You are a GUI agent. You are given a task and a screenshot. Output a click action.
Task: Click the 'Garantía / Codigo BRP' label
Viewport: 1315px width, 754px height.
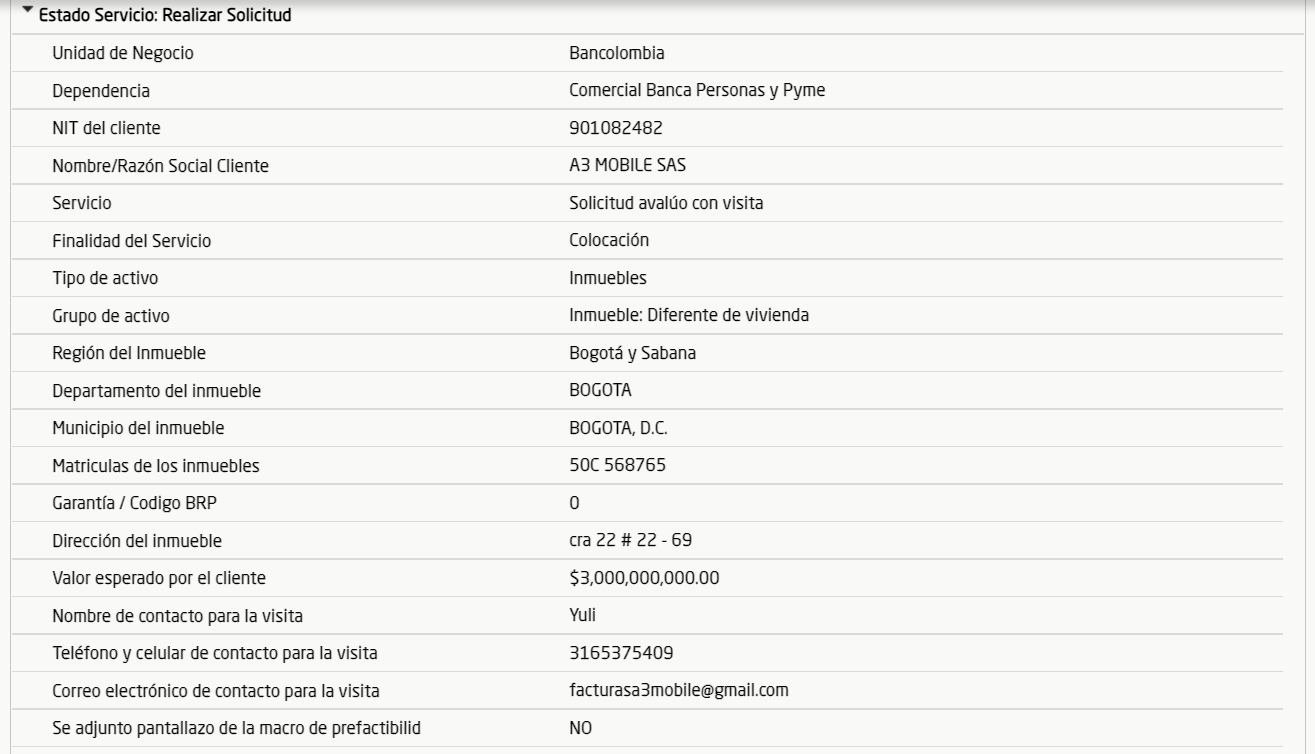pyautogui.click(x=134, y=503)
